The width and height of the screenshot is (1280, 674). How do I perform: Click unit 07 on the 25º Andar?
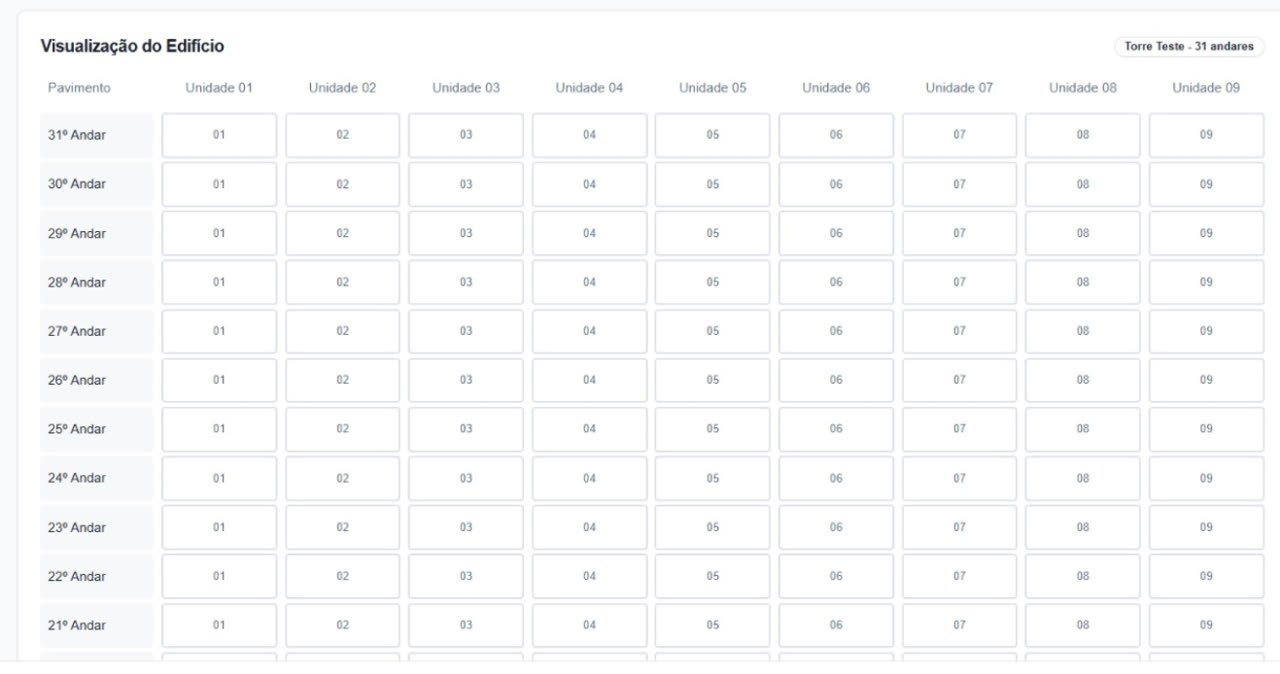959,429
